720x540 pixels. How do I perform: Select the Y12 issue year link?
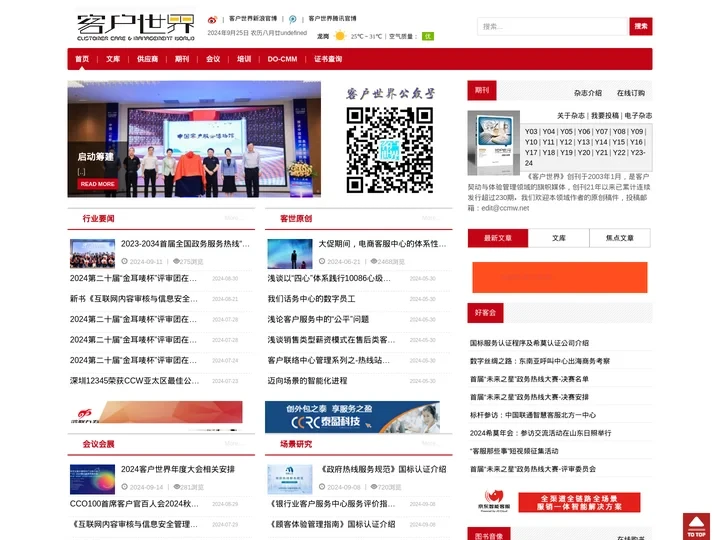[x=566, y=142]
